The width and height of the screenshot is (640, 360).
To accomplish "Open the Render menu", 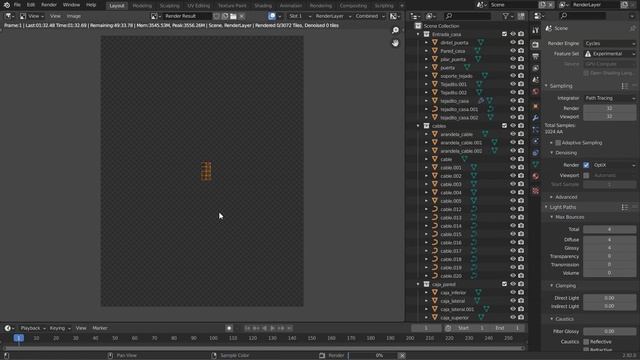I will (49, 5).
